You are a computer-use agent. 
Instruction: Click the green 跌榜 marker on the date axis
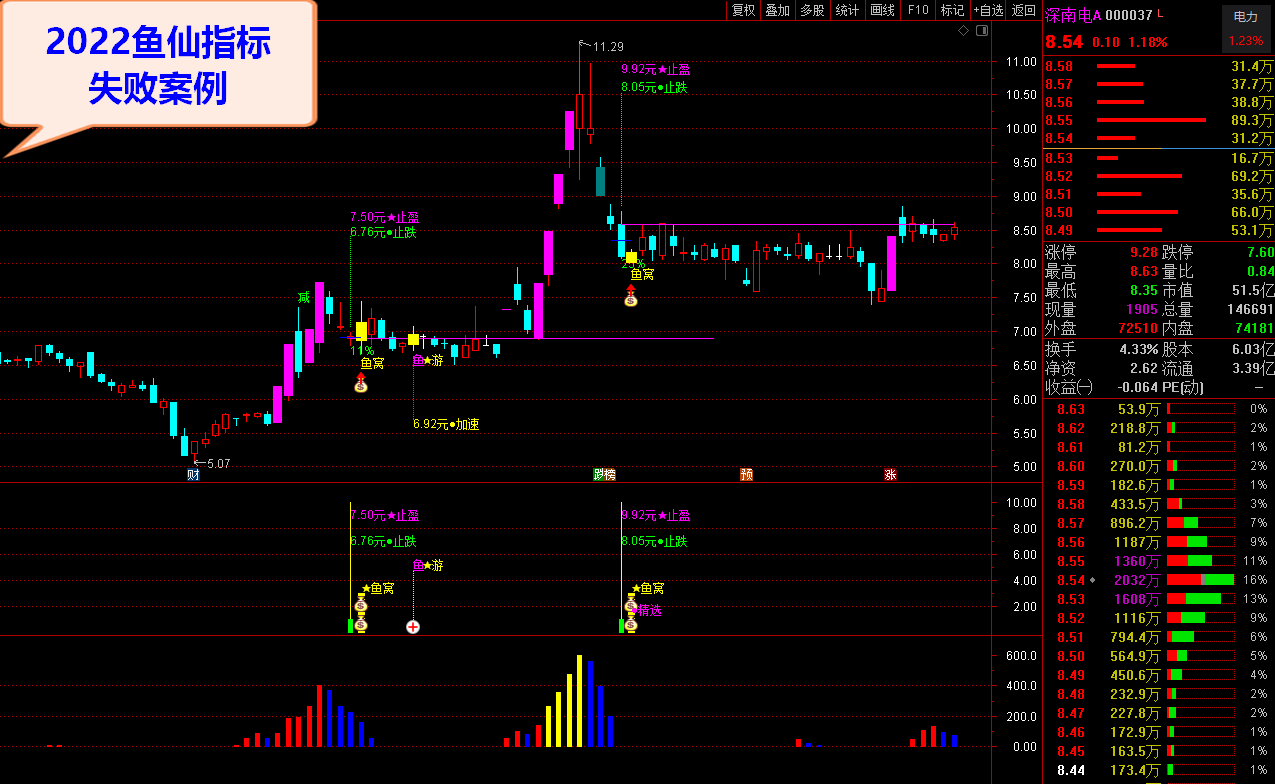coord(604,475)
